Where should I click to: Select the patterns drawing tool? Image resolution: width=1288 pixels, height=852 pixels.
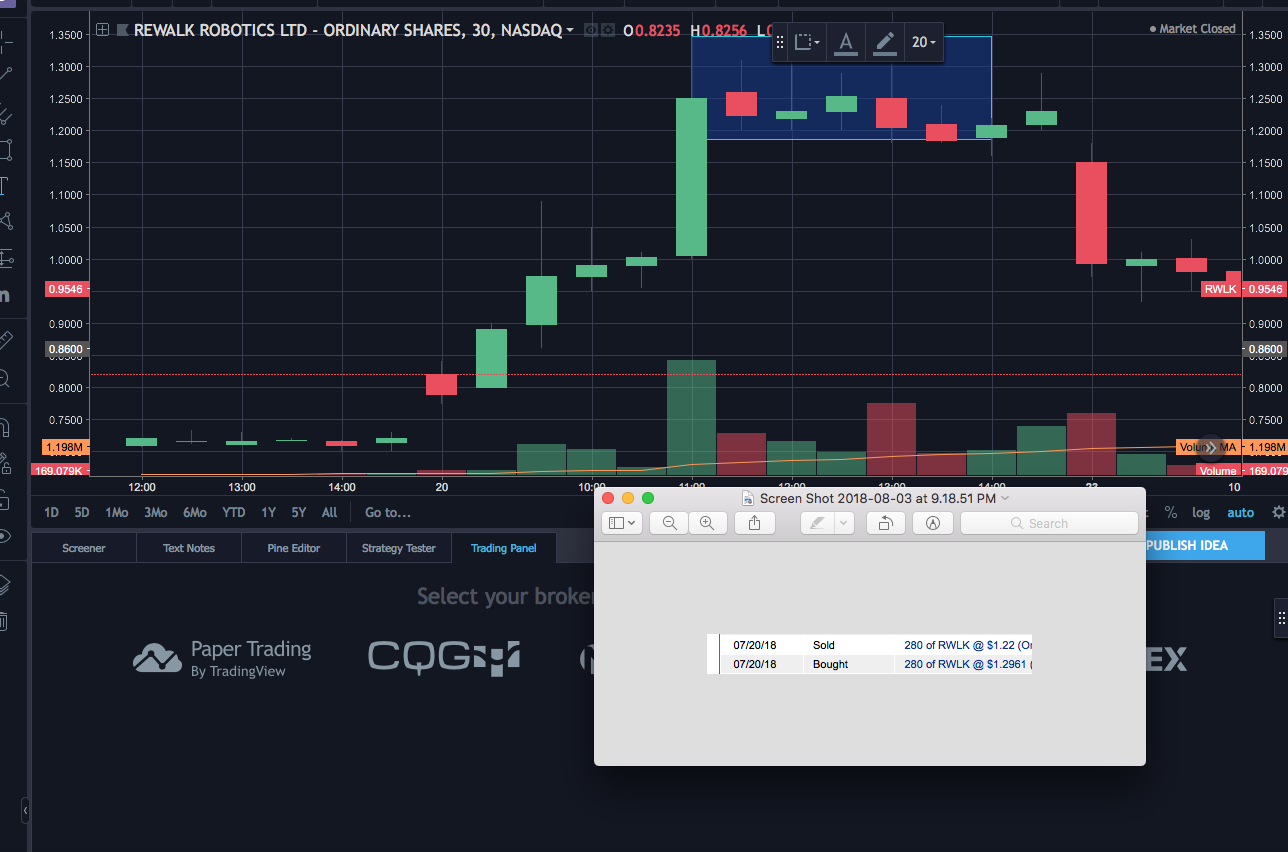pyautogui.click(x=5, y=221)
